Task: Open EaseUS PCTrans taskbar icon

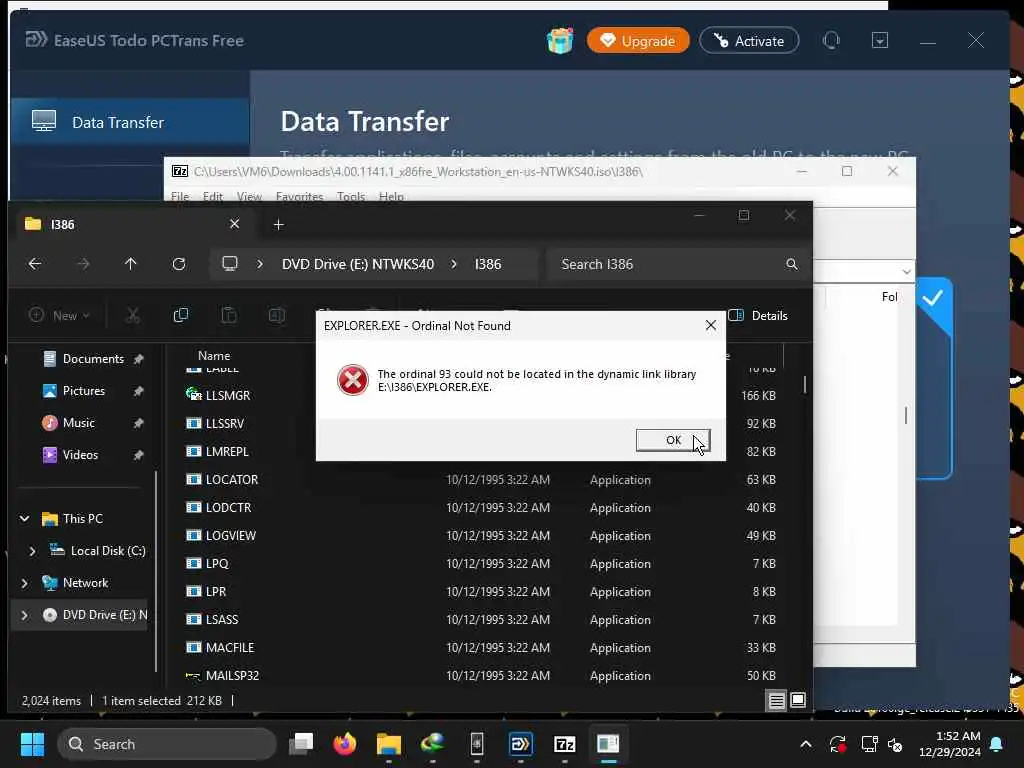Action: (520, 744)
